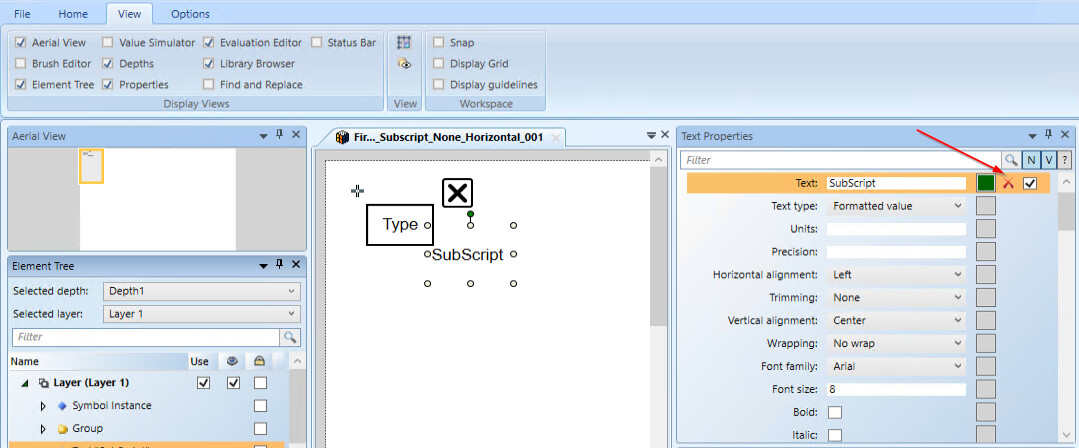Pin the Element Tree panel
This screenshot has height=448, width=1079.
(280, 265)
